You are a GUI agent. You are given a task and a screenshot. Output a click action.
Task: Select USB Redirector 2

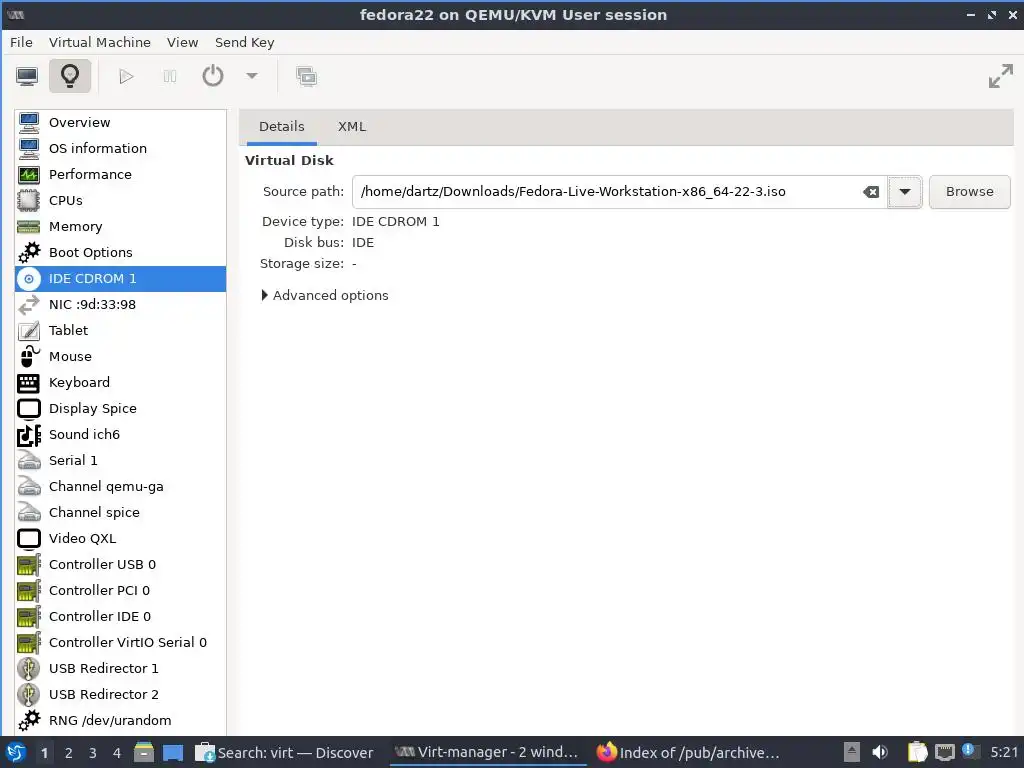pos(120,695)
